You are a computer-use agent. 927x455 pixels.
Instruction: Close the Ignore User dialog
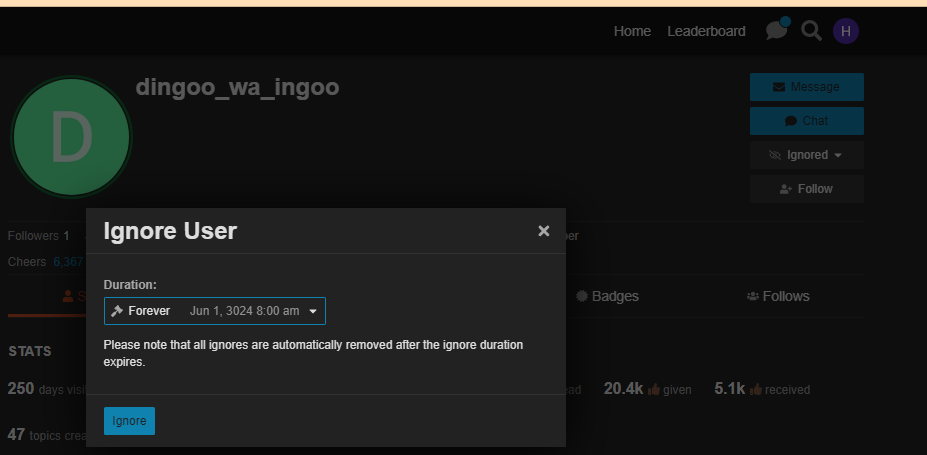click(x=544, y=231)
